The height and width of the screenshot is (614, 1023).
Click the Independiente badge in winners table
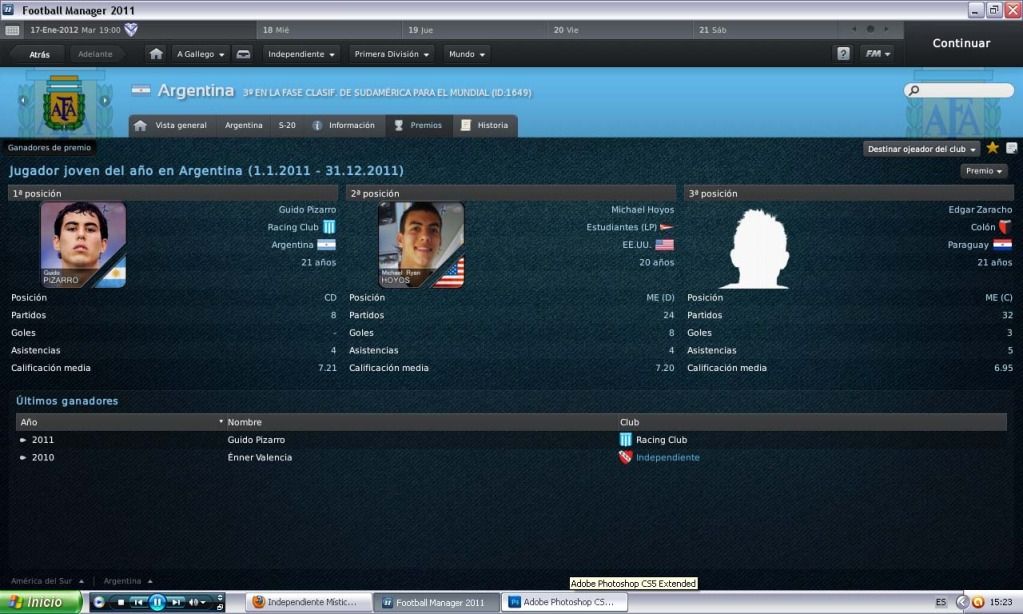[x=625, y=457]
